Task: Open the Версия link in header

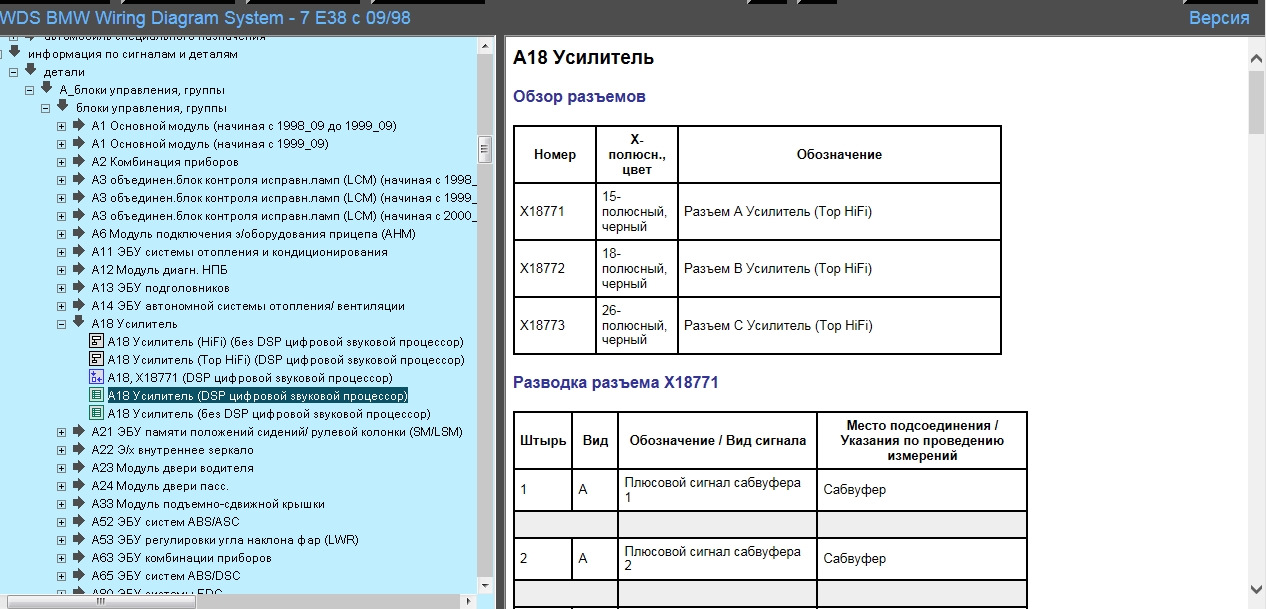Action: coord(1218,18)
